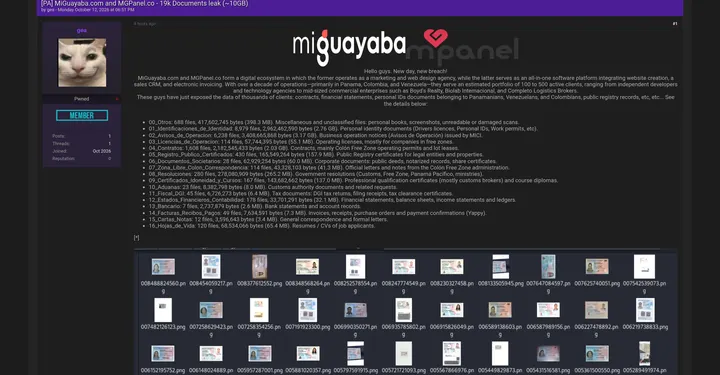Select list line '12_Estados_Financieros_Contabilidad'

[x=332, y=200]
